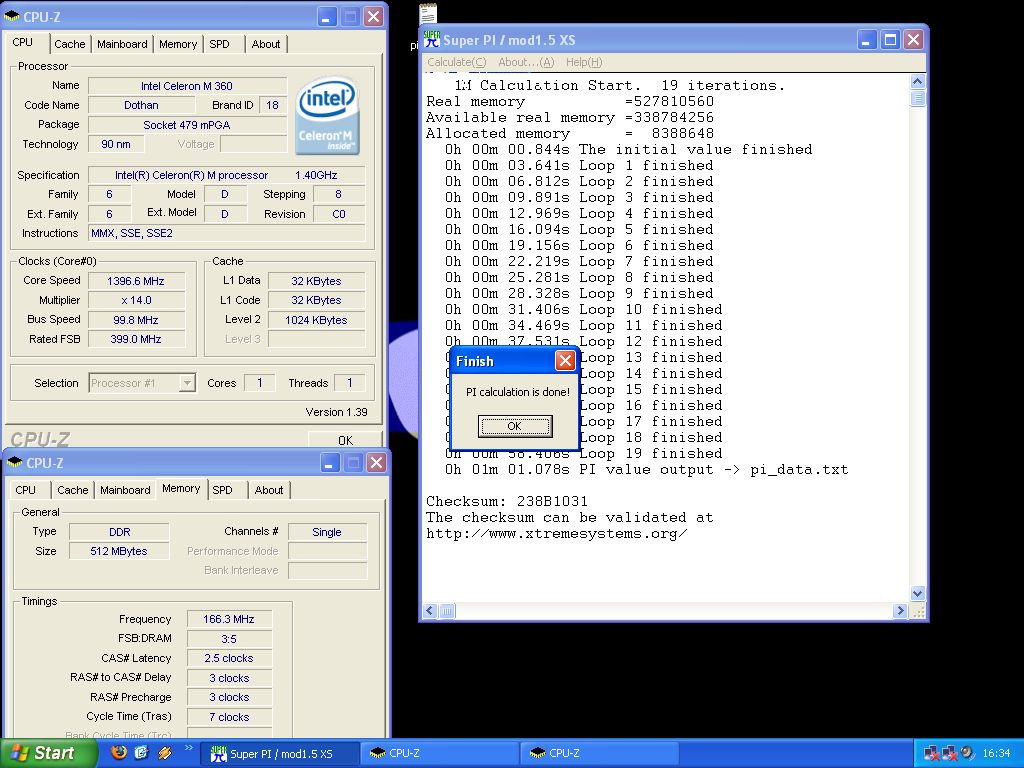Click Super PI scroll up arrow

tap(918, 82)
